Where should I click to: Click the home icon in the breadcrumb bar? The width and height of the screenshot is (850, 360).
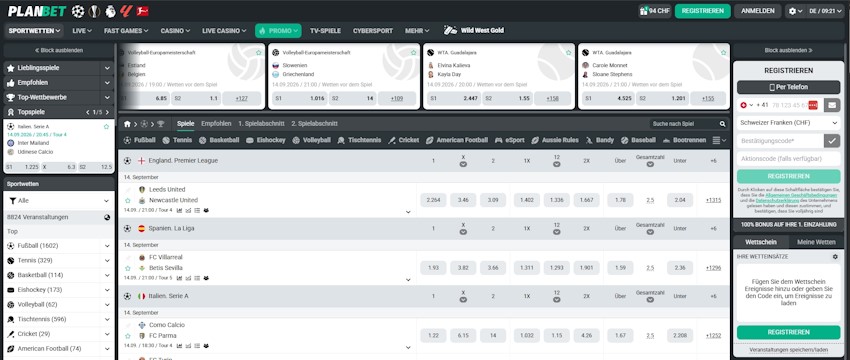tap(127, 124)
